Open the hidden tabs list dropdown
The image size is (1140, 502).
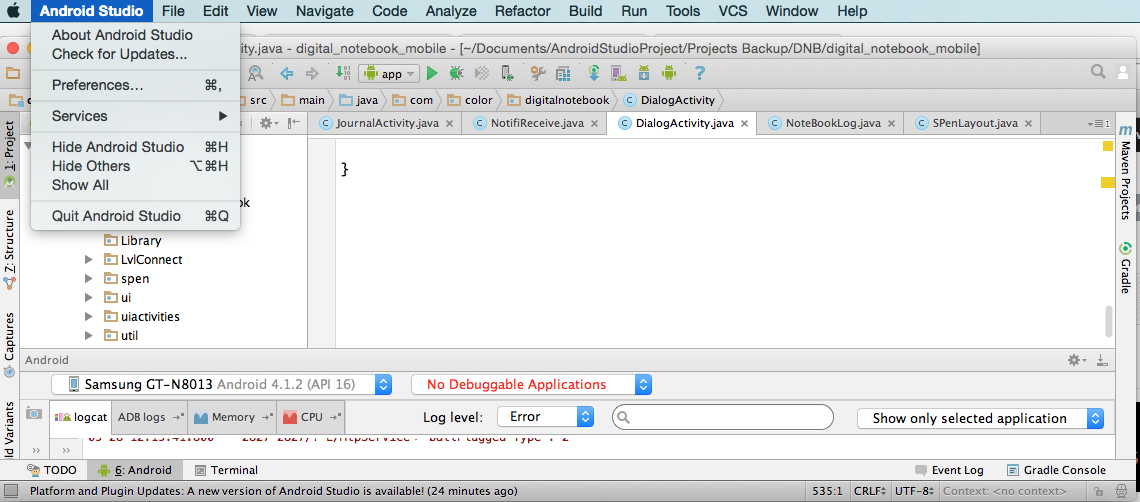[1101, 124]
